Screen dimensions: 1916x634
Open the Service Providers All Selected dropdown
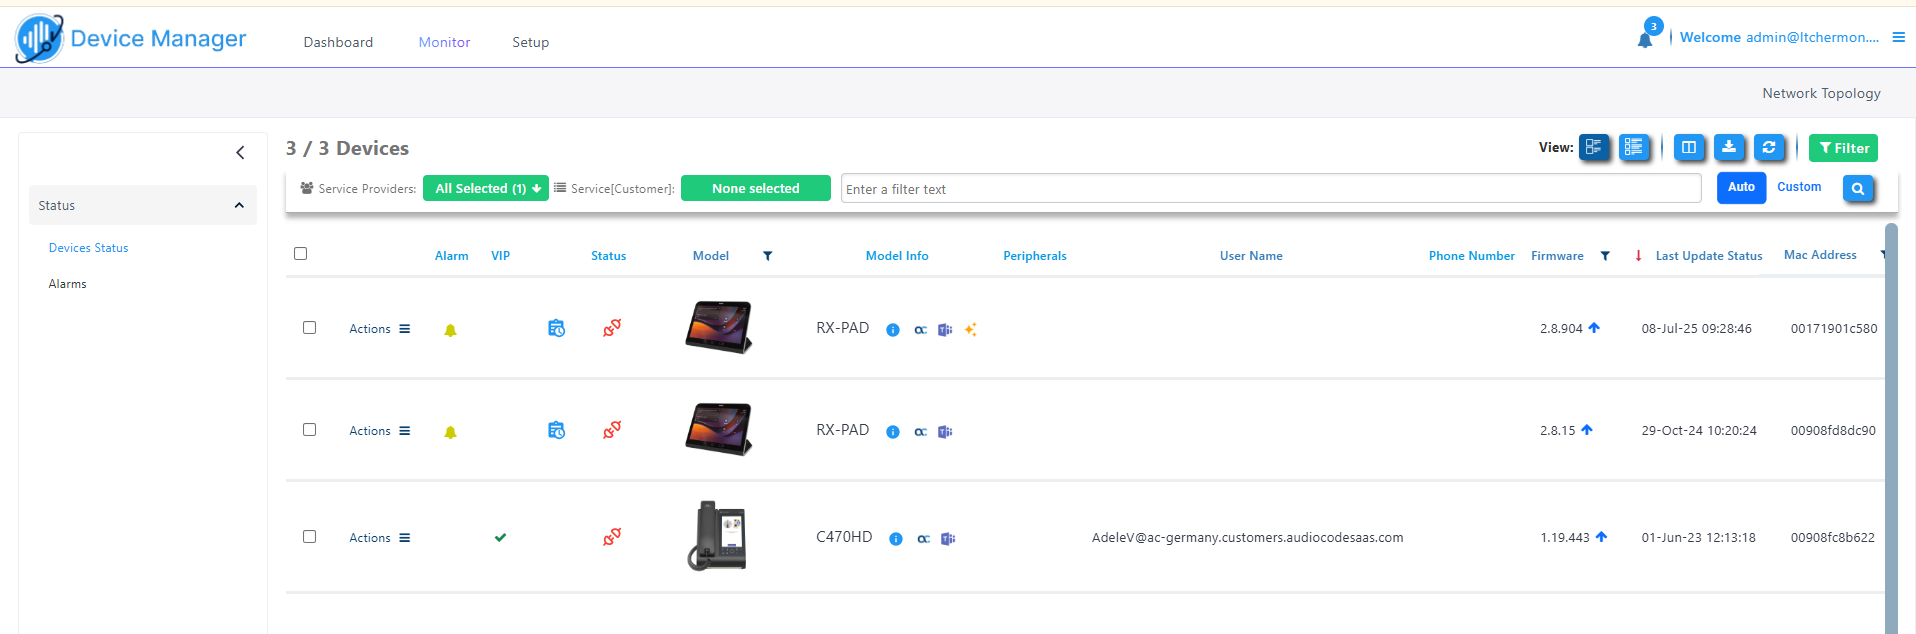pos(486,188)
